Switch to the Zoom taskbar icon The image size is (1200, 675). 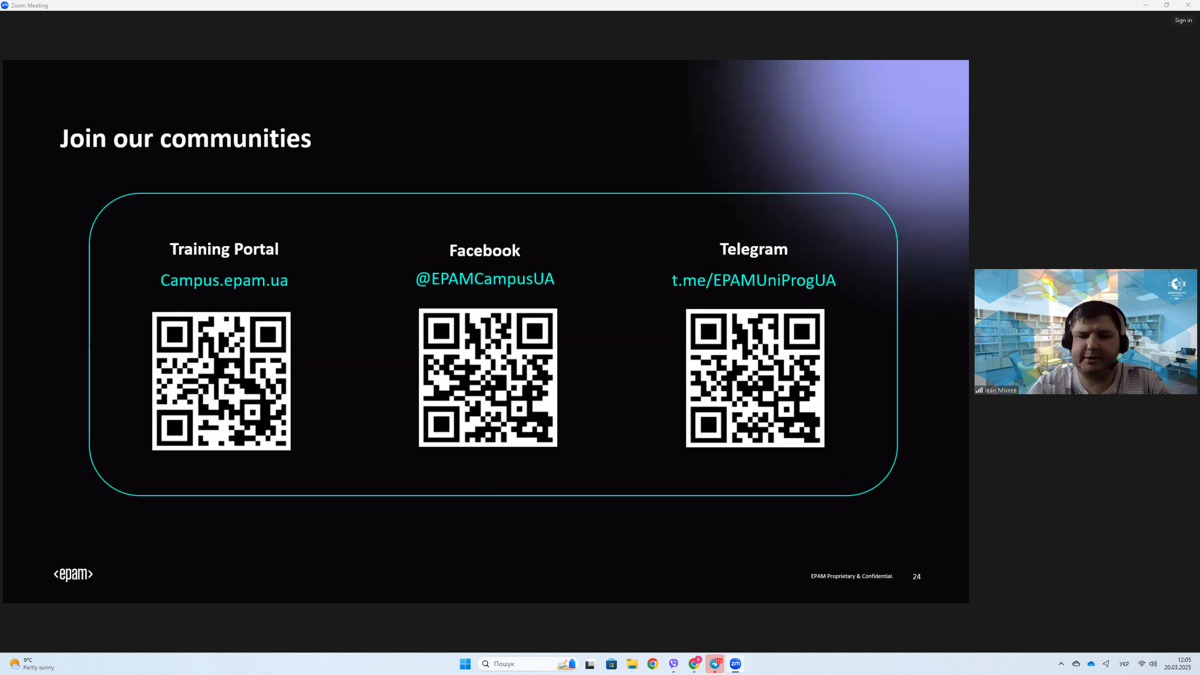735,664
